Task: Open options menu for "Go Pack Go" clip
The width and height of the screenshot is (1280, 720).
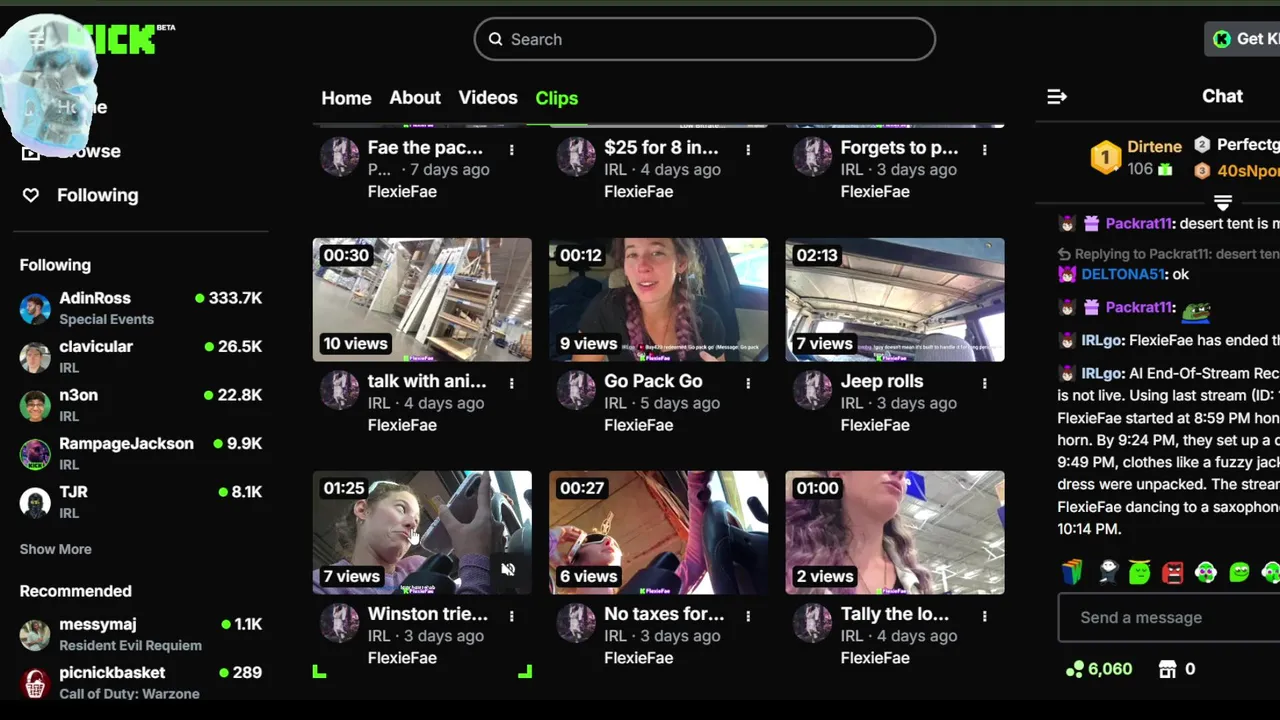Action: pyautogui.click(x=748, y=383)
